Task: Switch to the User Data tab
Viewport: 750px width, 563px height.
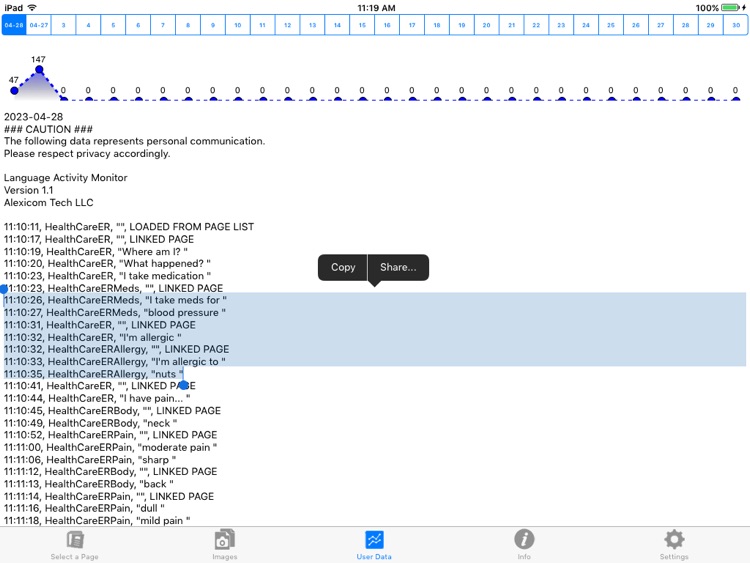Action: [374, 545]
